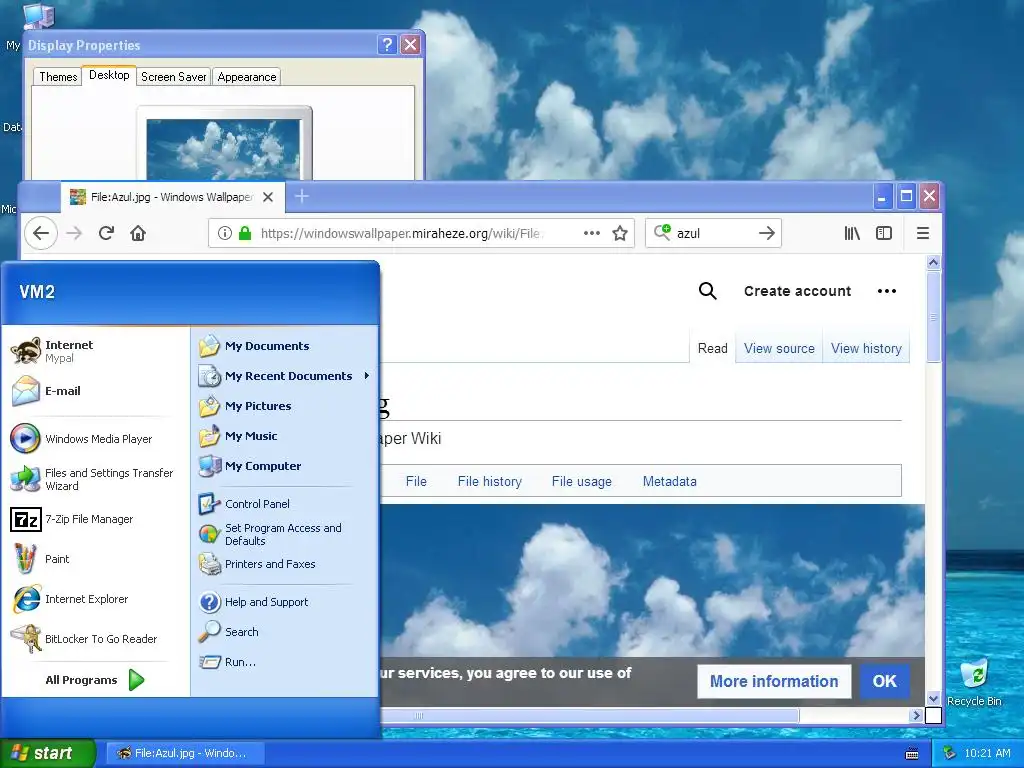This screenshot has height=768, width=1024.
Task: Open the browser home page icon
Action: pos(138,233)
